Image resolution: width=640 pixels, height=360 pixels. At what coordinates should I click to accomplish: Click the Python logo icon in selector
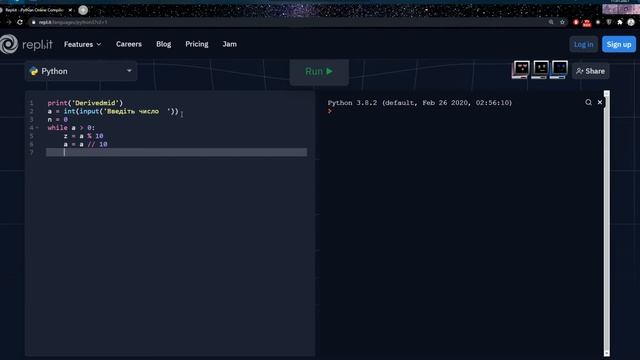[x=34, y=71]
